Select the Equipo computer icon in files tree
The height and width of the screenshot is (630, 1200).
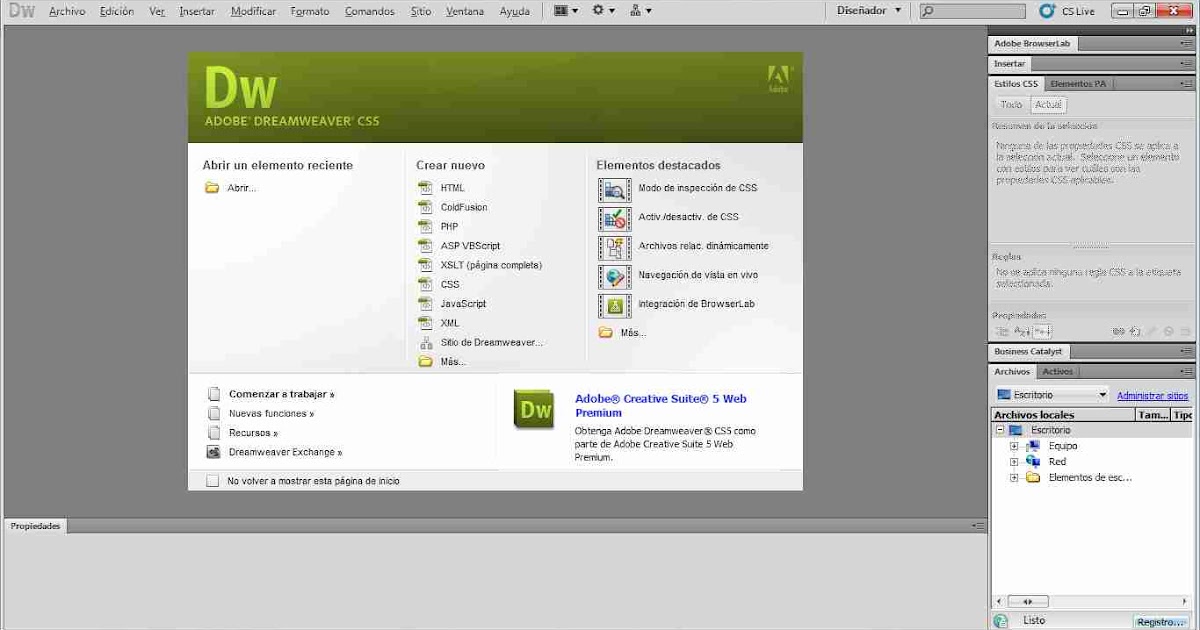coord(1033,446)
